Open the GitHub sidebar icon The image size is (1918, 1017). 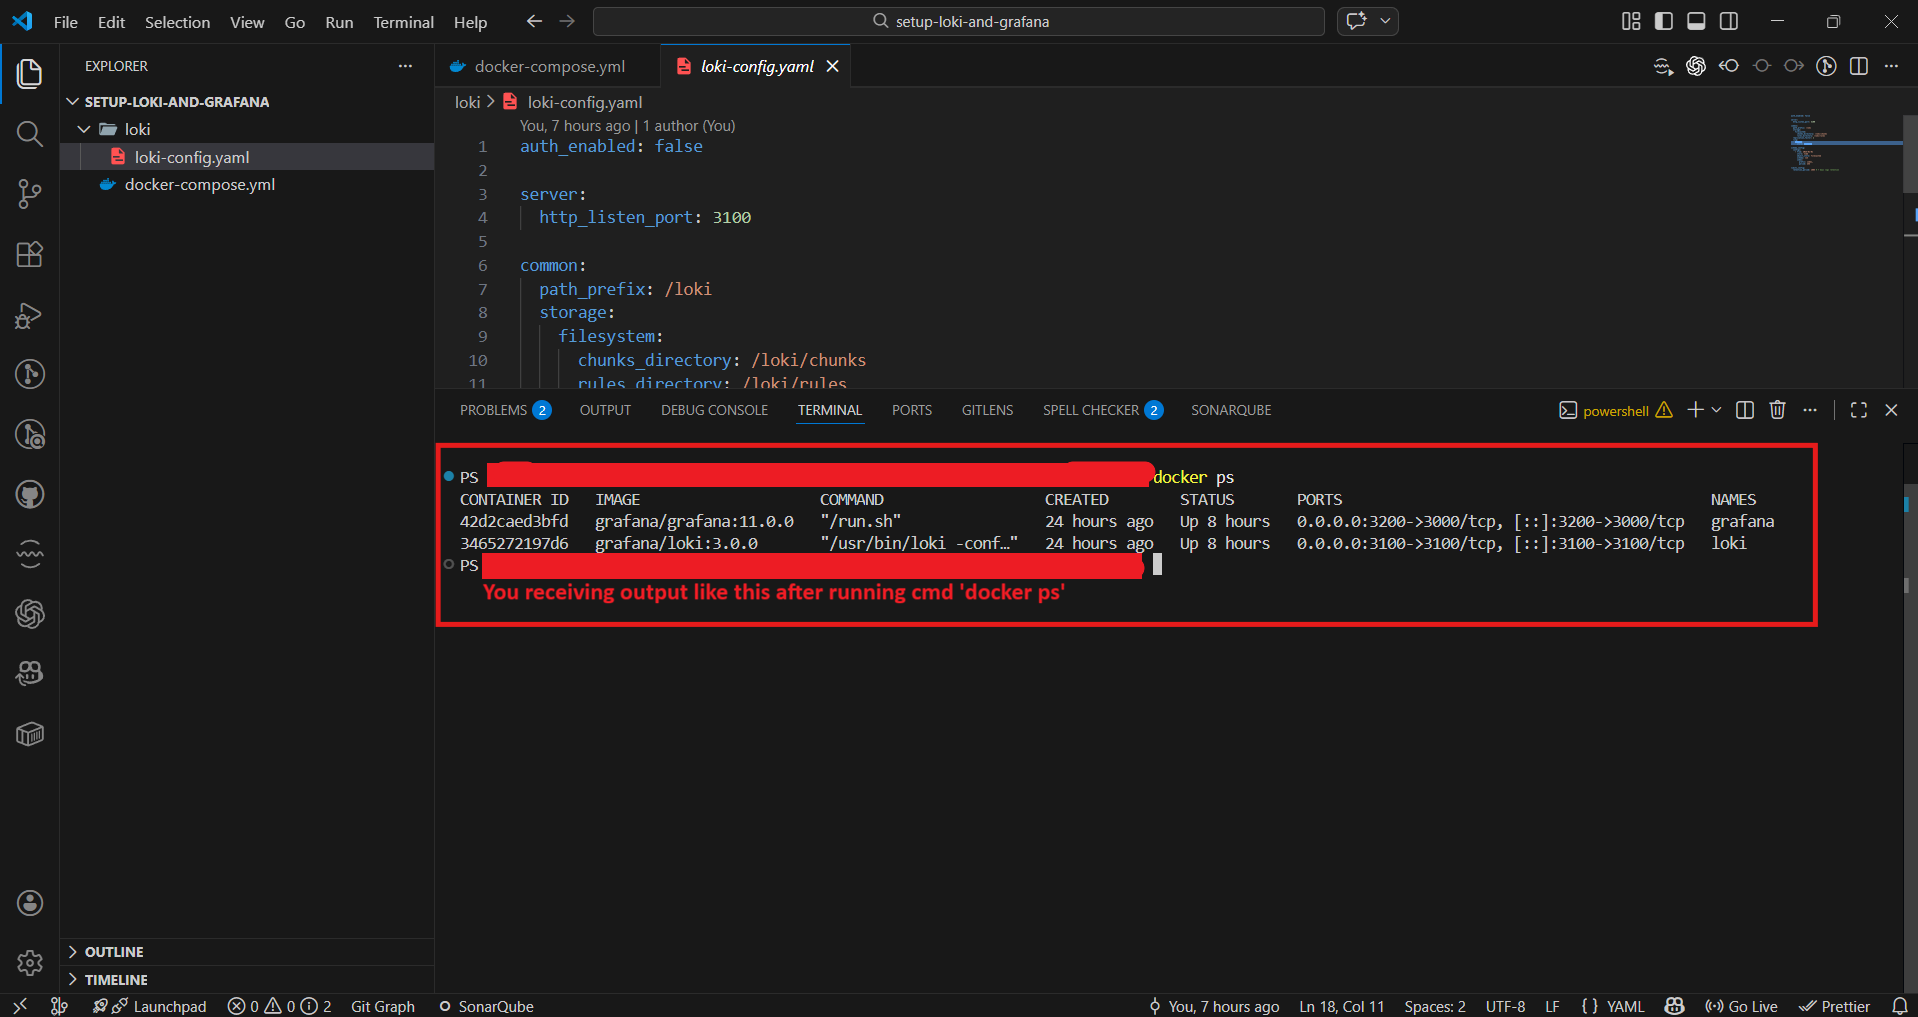pyautogui.click(x=30, y=494)
